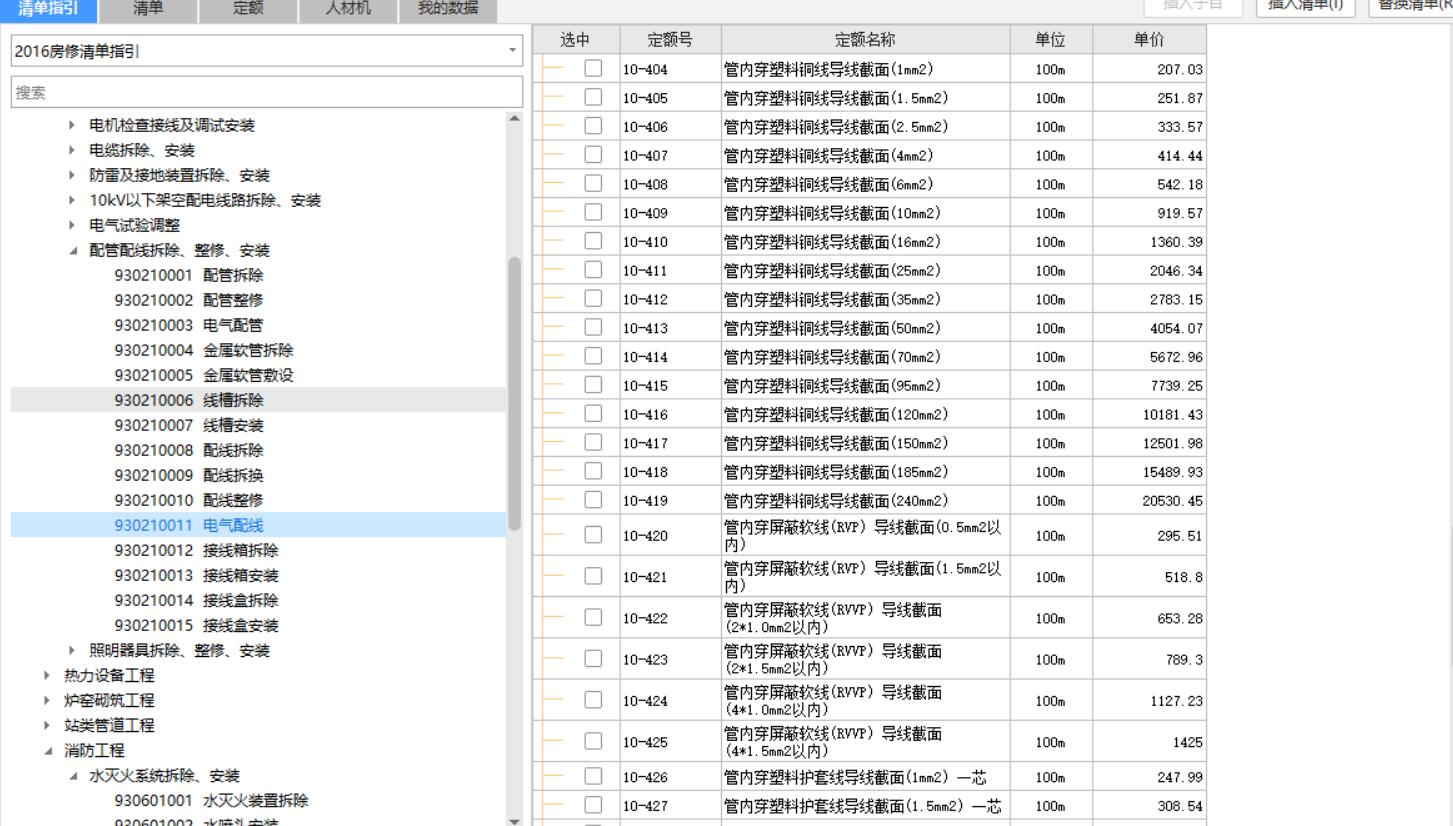Check the box for quota 10-416
The image size is (1453, 826).
click(x=593, y=413)
